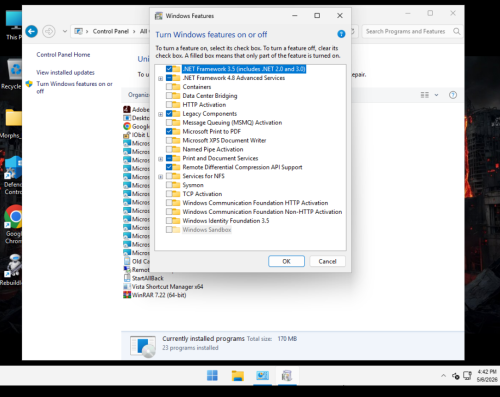Viewport: 500px width, 397px height.
Task: Check the HTTP Activation checkbox
Action: 169,105
